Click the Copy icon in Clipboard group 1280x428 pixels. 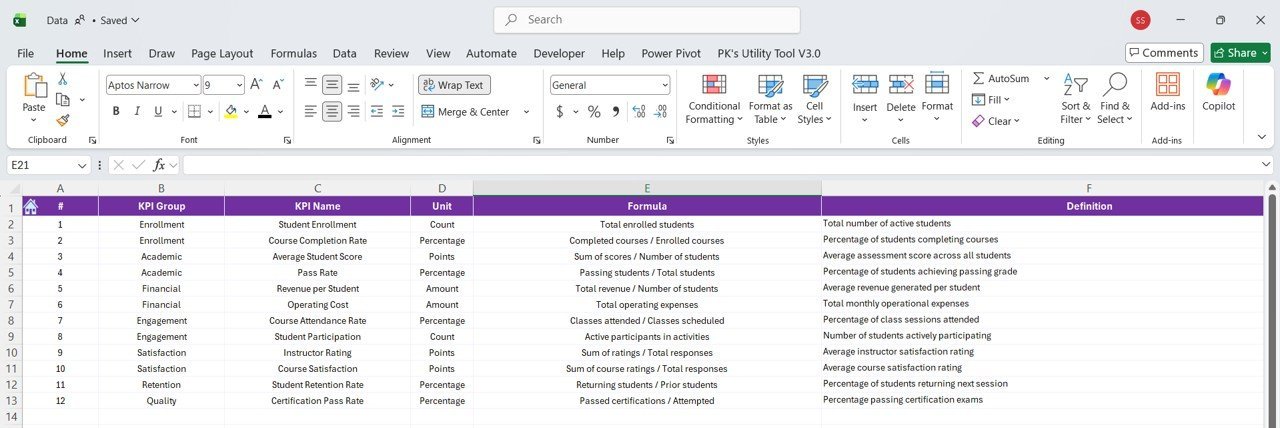point(63,99)
